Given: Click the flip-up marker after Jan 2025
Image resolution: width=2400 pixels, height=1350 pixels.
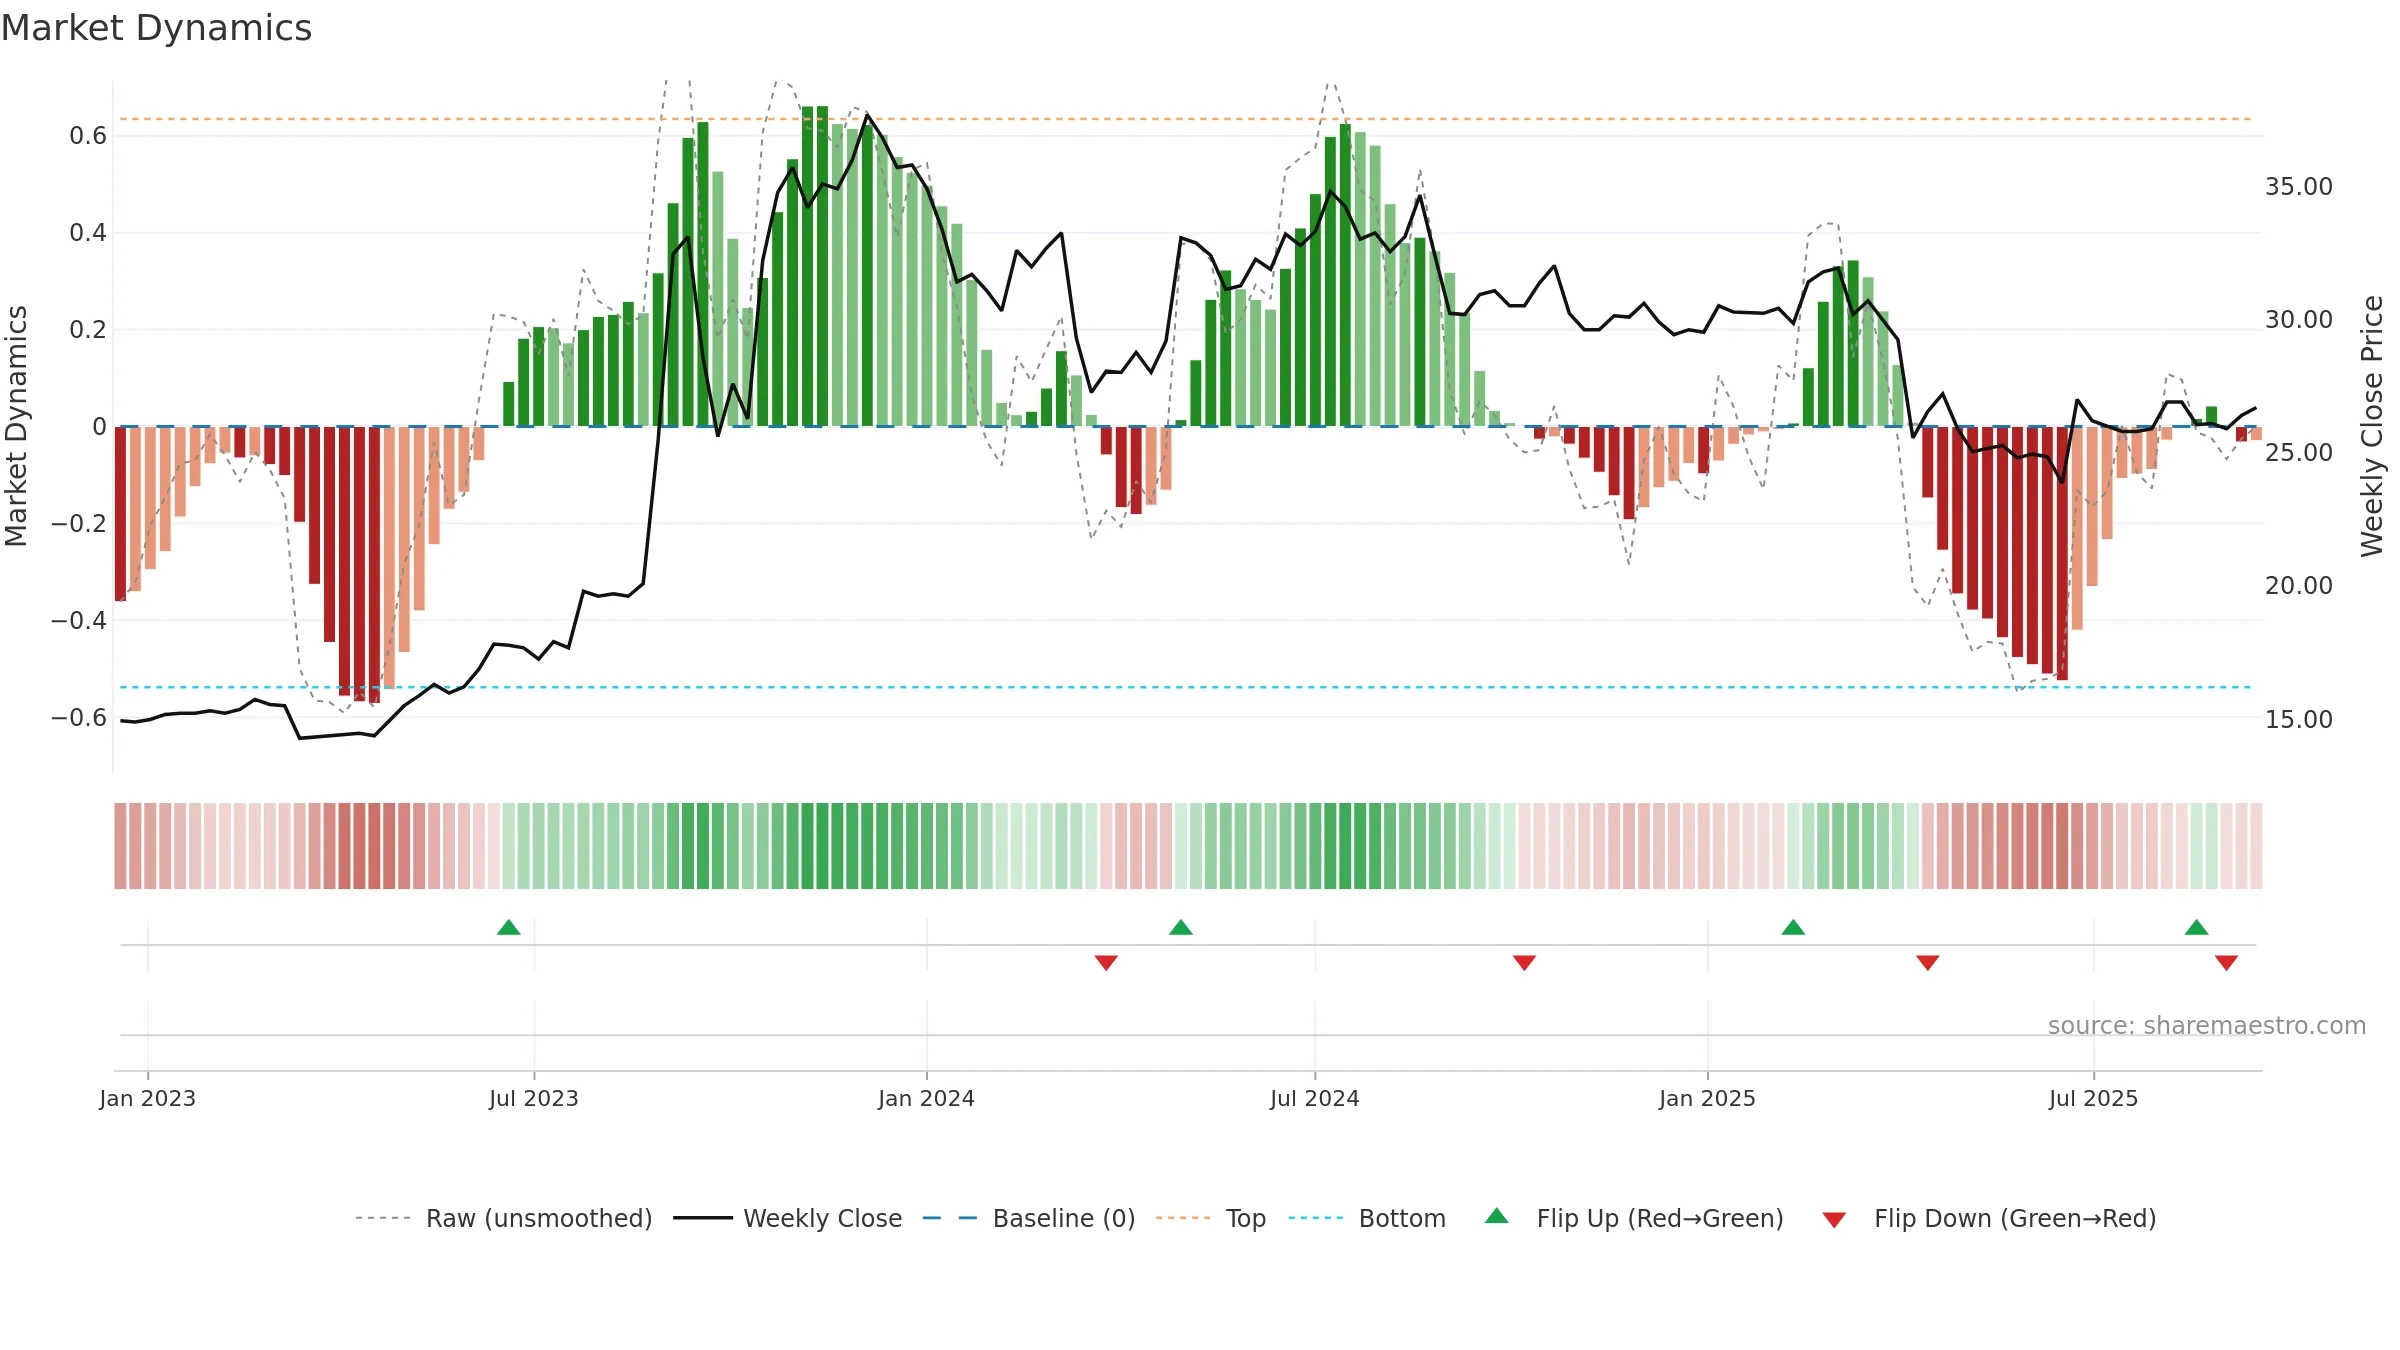Looking at the screenshot, I should (x=1793, y=927).
